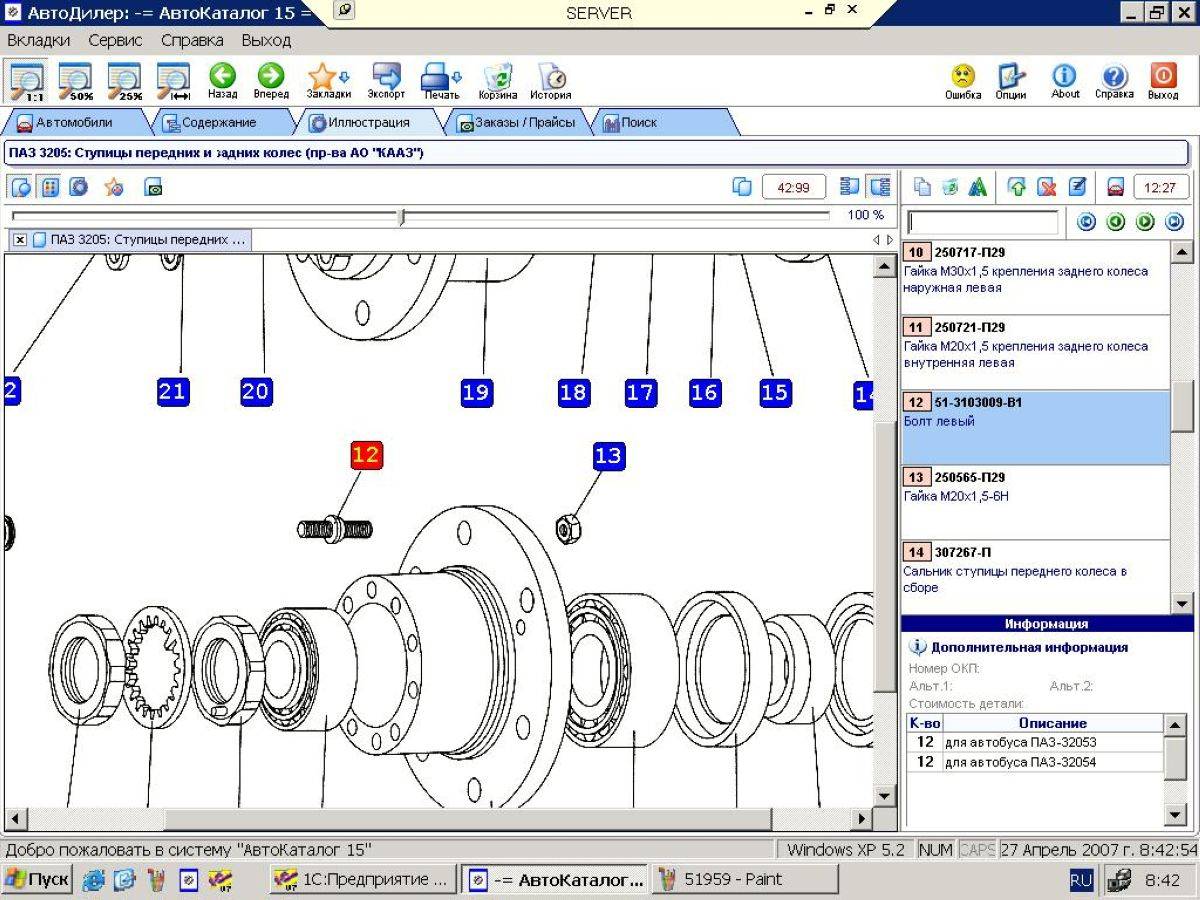Click the Печать print icon
This screenshot has height=900, width=1200.
(441, 81)
